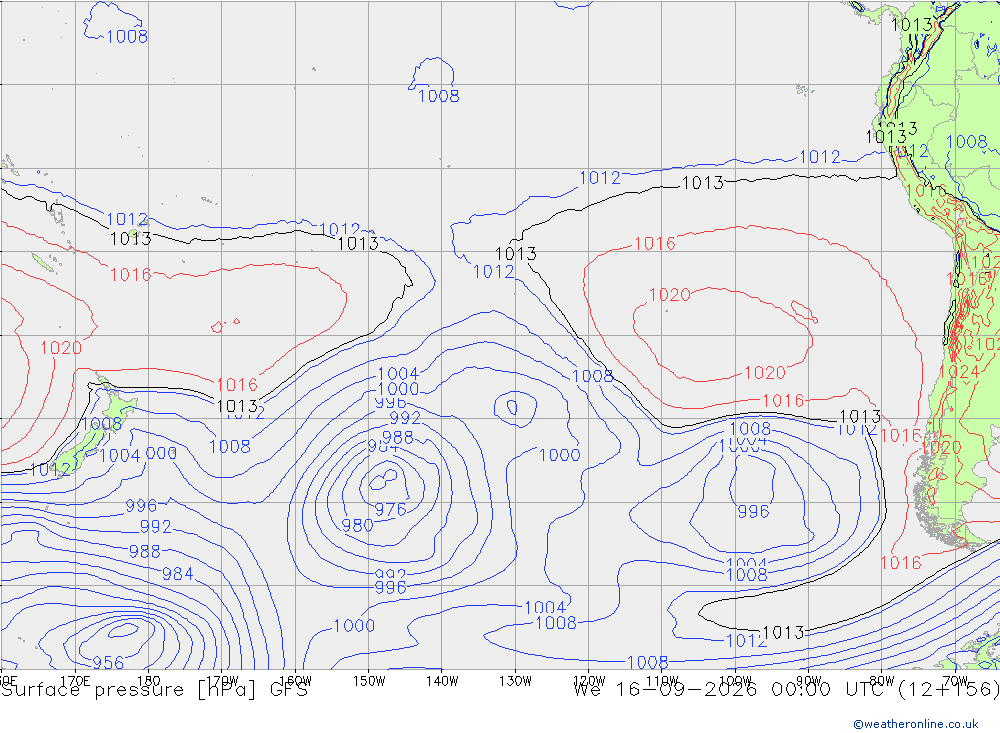This screenshot has width=1000, height=733.
Task: Click the 996 low label west of Chile
Action: [x=753, y=512]
